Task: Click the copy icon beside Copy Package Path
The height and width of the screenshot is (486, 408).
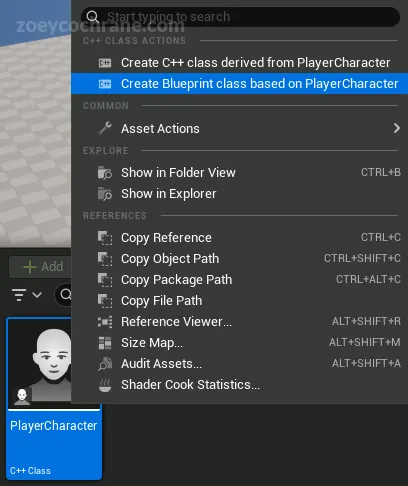Action: pyautogui.click(x=105, y=280)
